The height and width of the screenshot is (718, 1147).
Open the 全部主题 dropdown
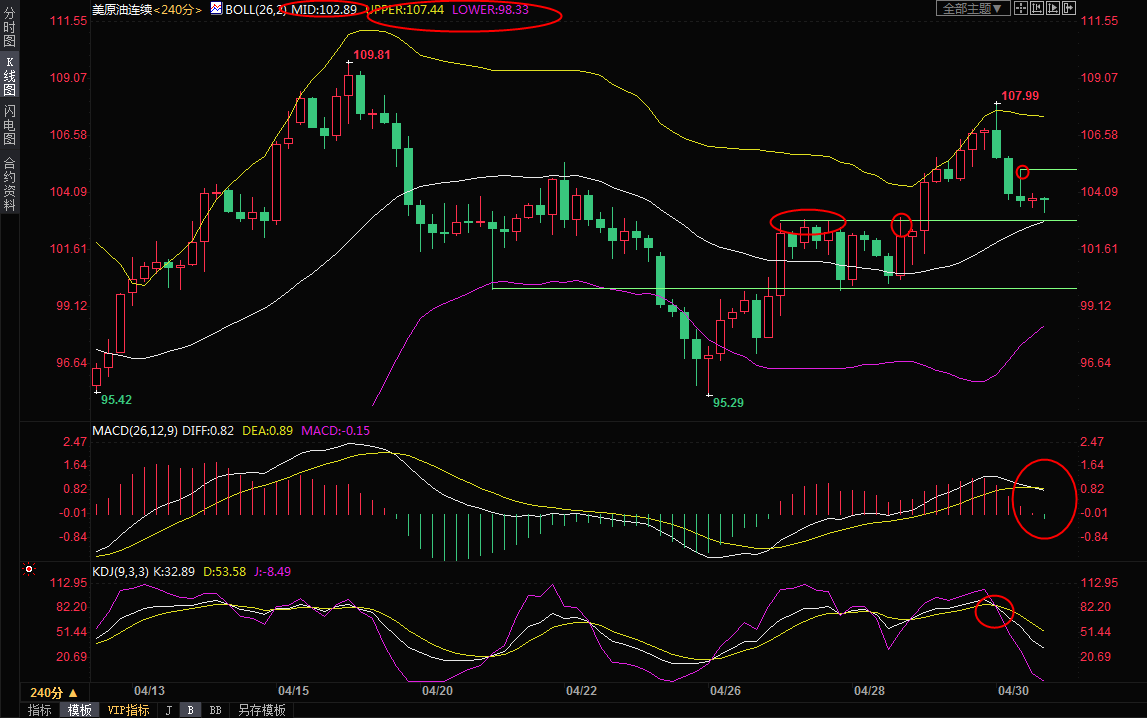pos(971,8)
